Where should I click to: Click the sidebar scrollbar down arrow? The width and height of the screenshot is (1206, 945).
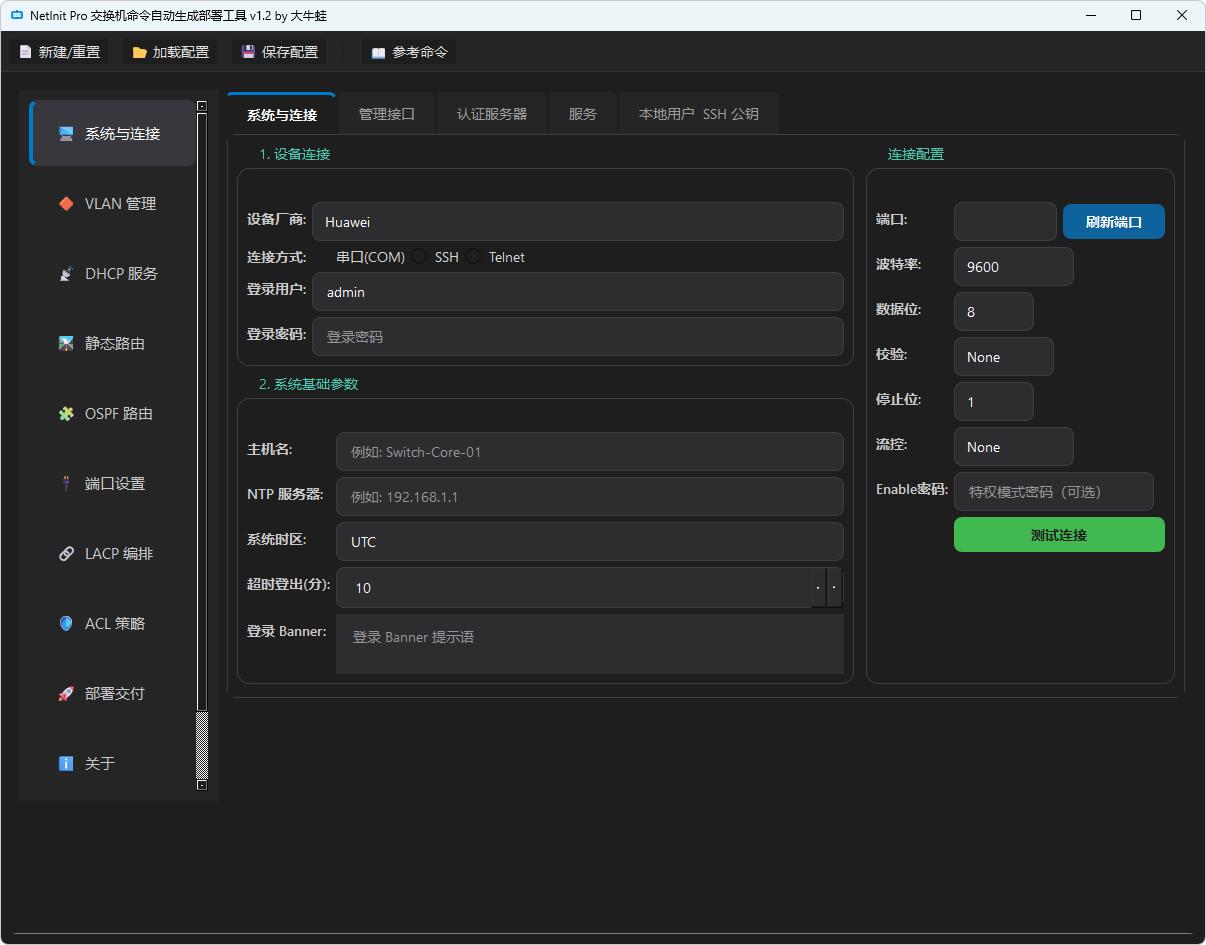[x=202, y=786]
